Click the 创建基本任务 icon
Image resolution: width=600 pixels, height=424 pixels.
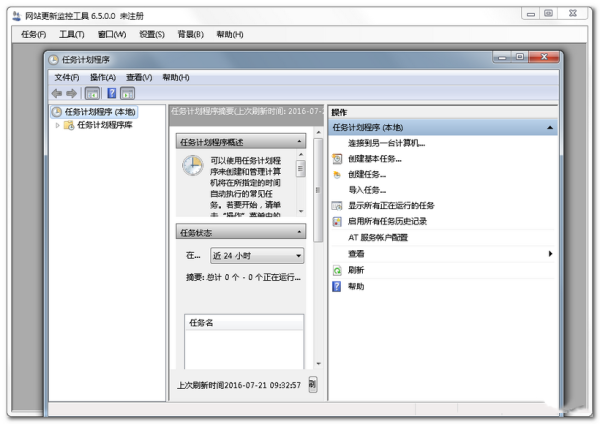tap(337, 158)
